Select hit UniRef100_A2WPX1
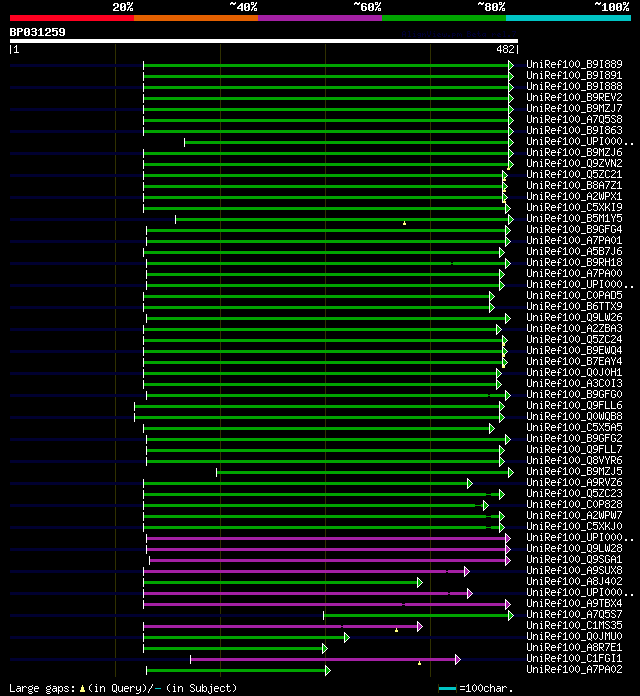 (x=574, y=196)
